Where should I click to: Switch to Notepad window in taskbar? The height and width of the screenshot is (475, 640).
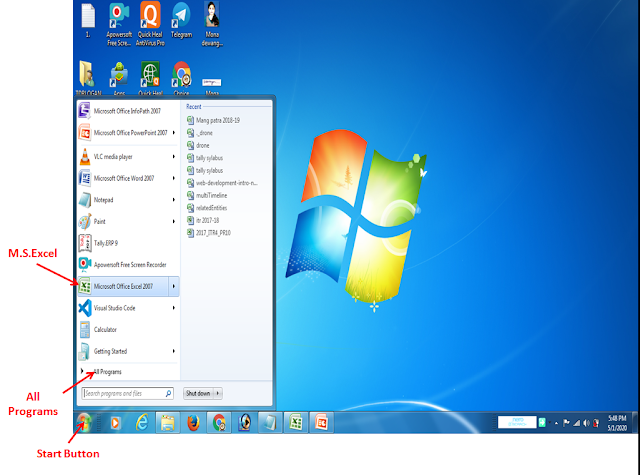[270, 423]
